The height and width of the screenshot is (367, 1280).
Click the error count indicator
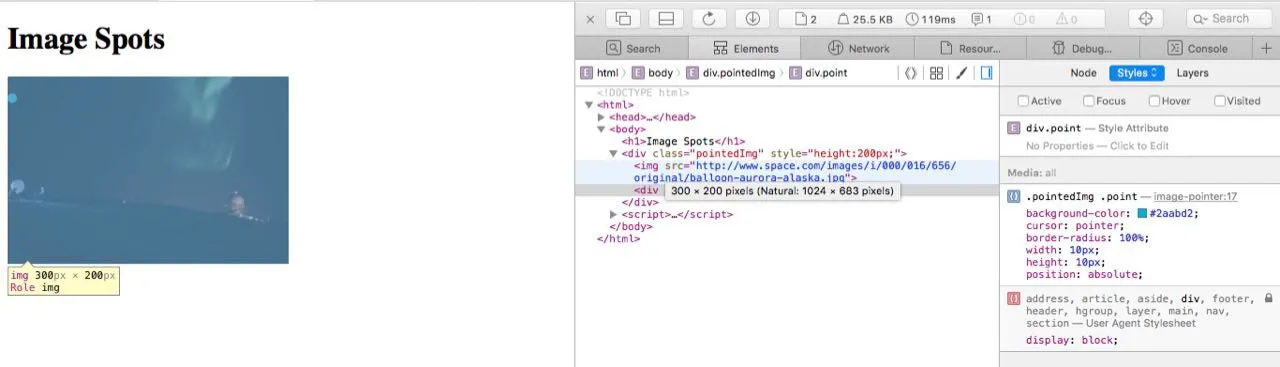click(1023, 19)
